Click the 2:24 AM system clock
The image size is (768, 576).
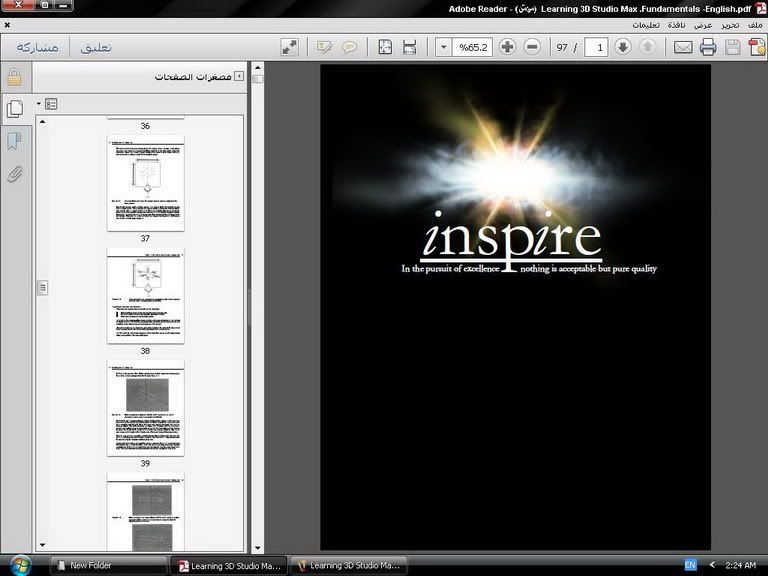click(x=741, y=565)
